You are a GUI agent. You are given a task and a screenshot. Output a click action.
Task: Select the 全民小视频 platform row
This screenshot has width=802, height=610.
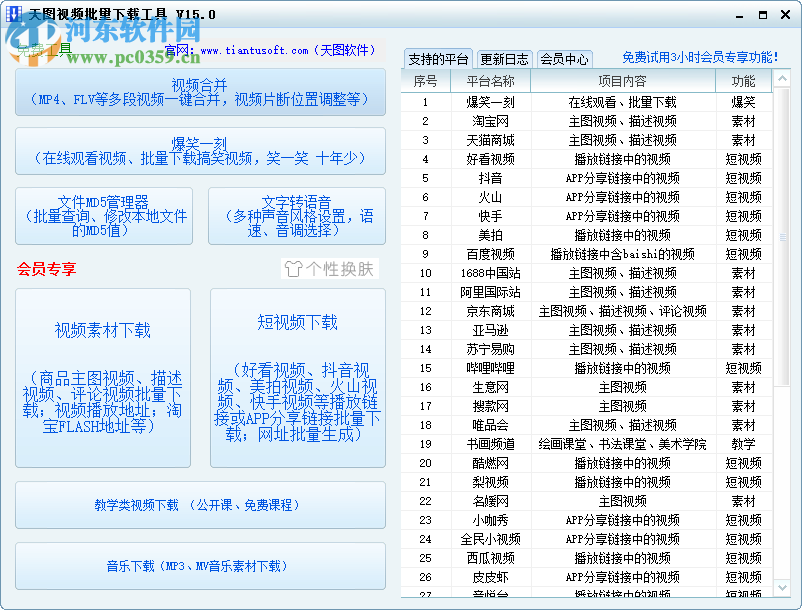click(x=587, y=539)
